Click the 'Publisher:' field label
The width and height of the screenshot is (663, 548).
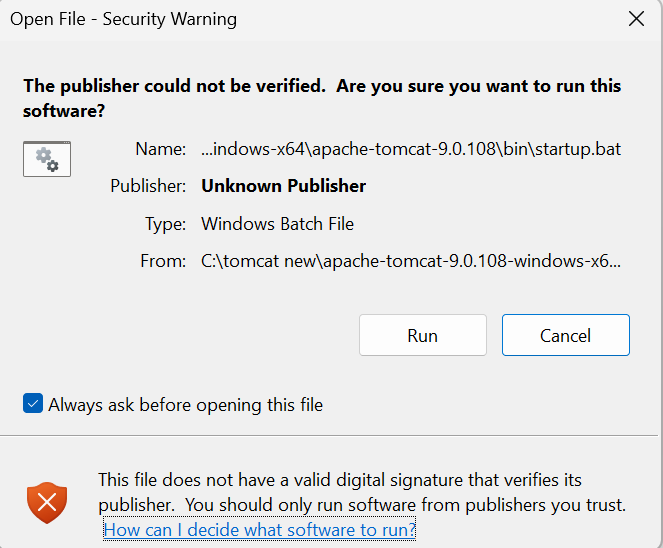pos(148,186)
